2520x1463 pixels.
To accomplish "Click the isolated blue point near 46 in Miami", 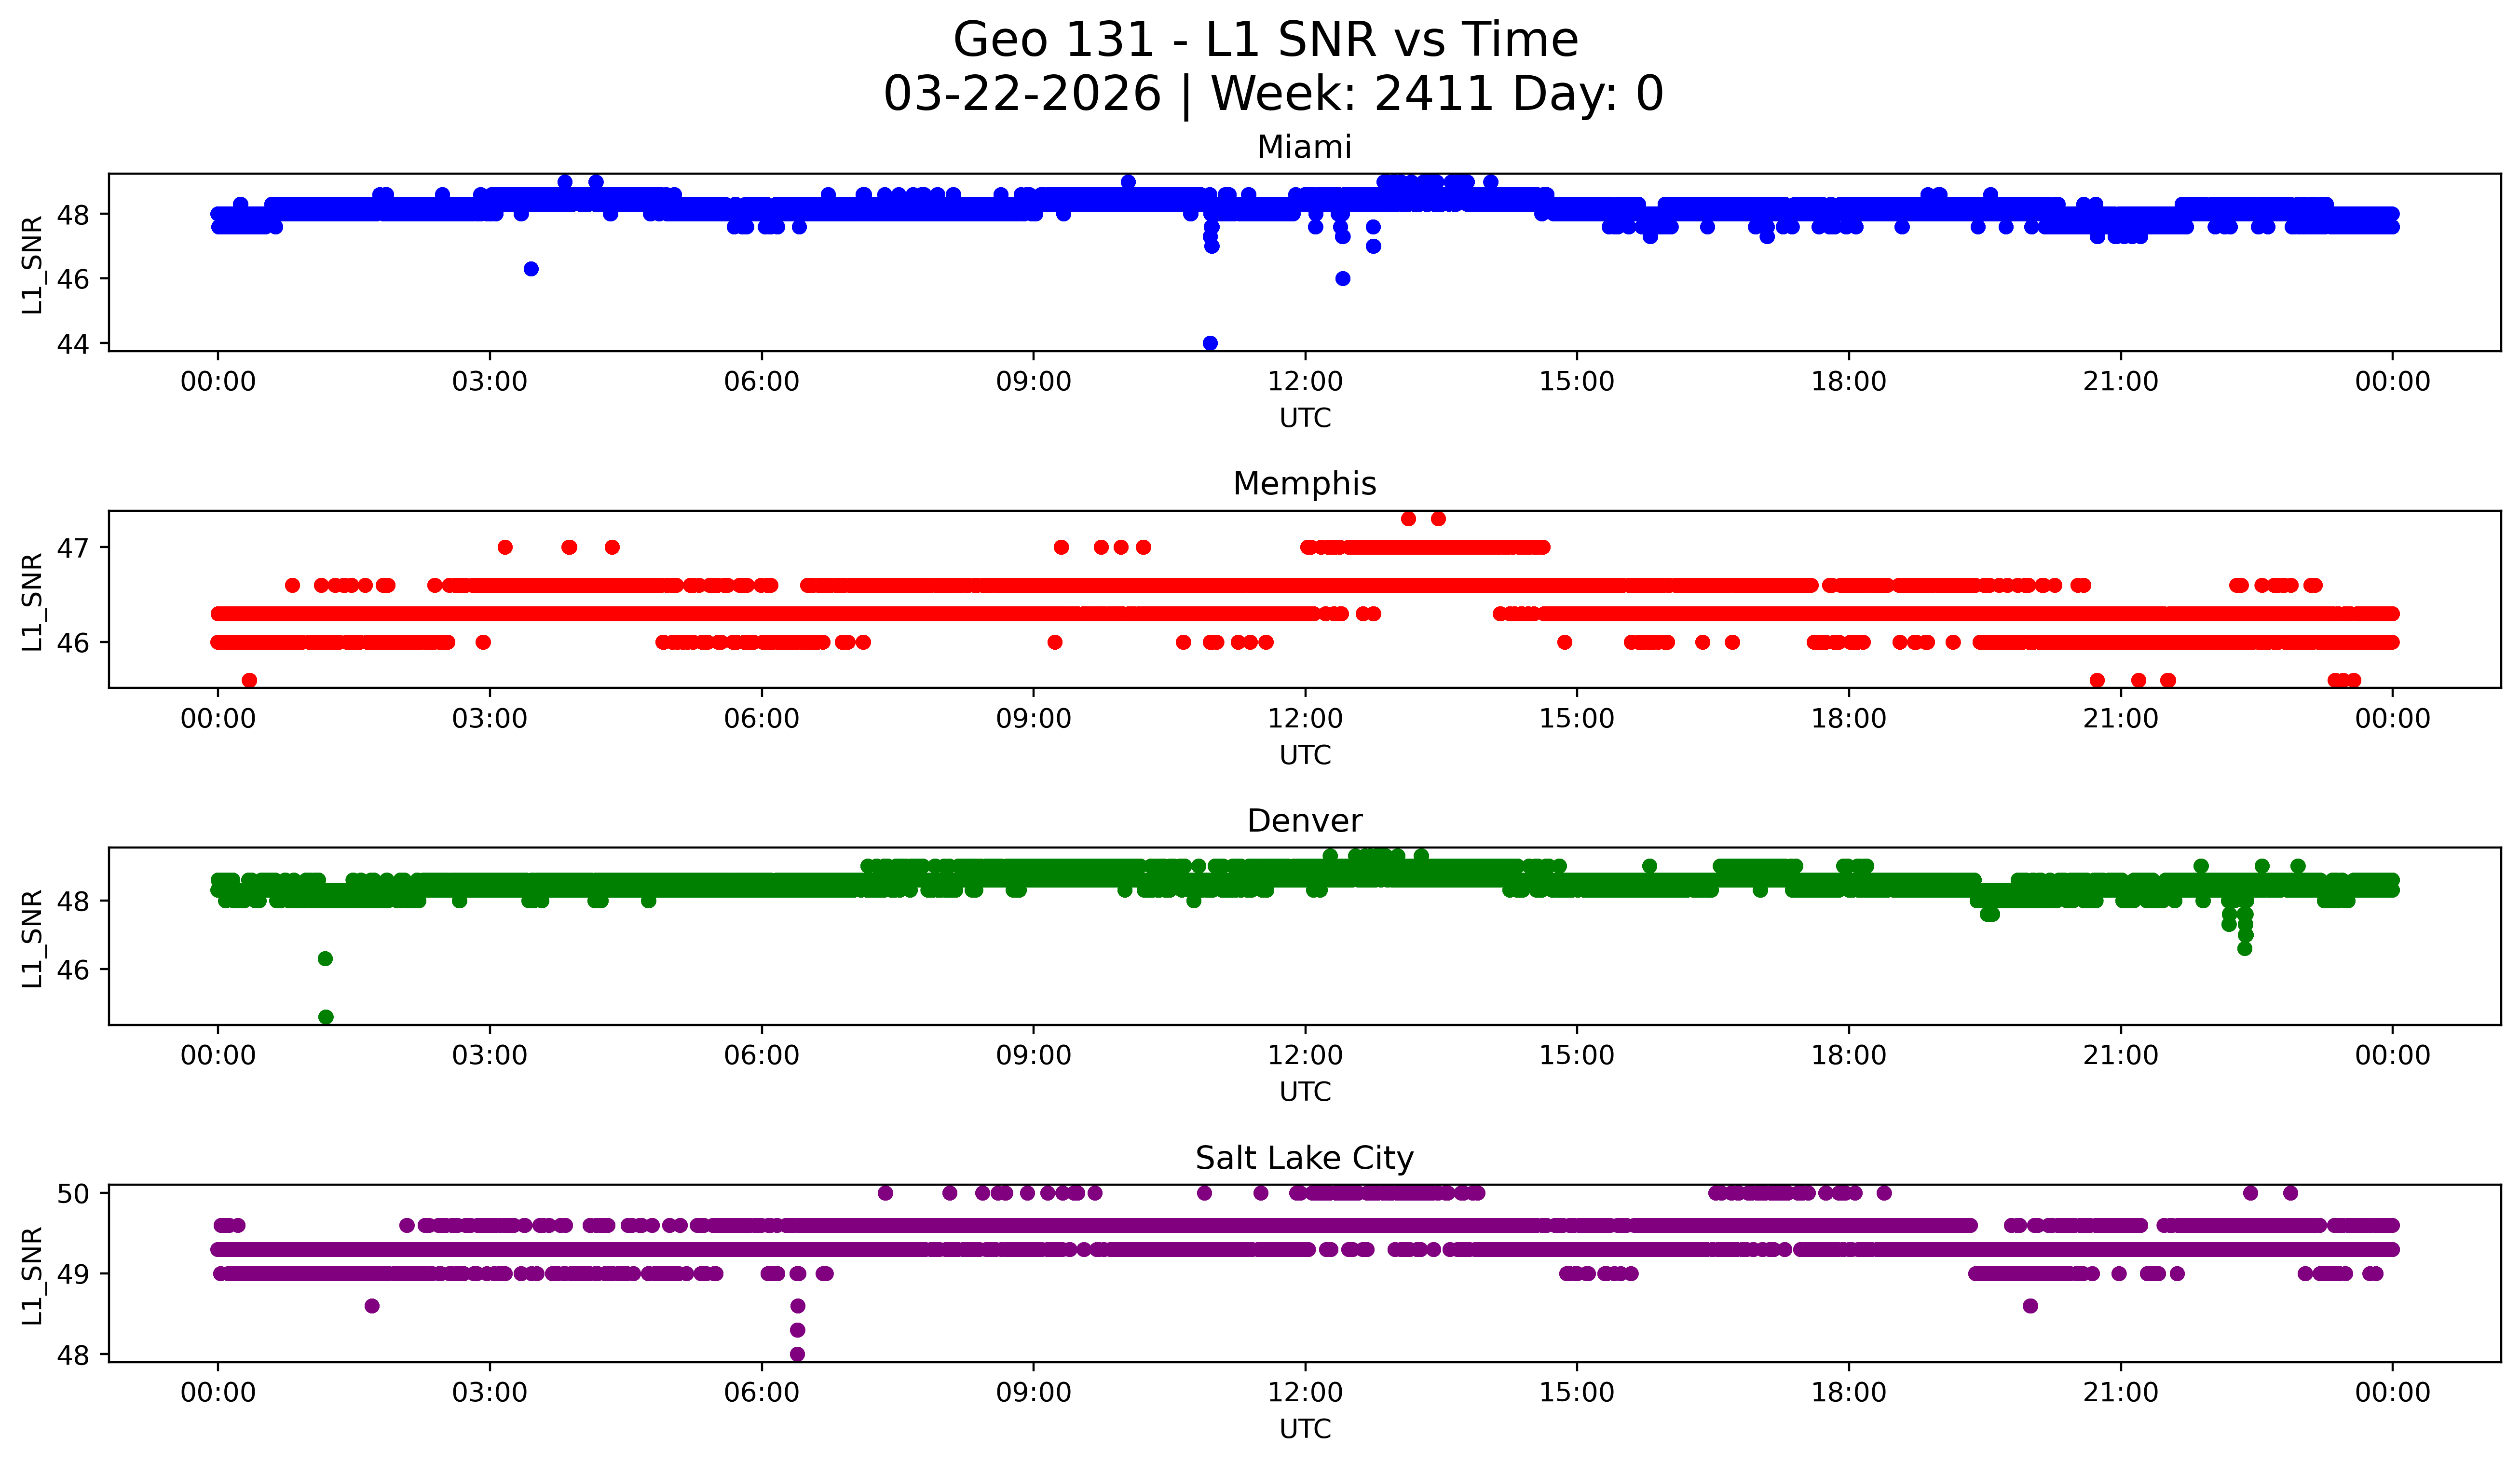I will tap(531, 269).
